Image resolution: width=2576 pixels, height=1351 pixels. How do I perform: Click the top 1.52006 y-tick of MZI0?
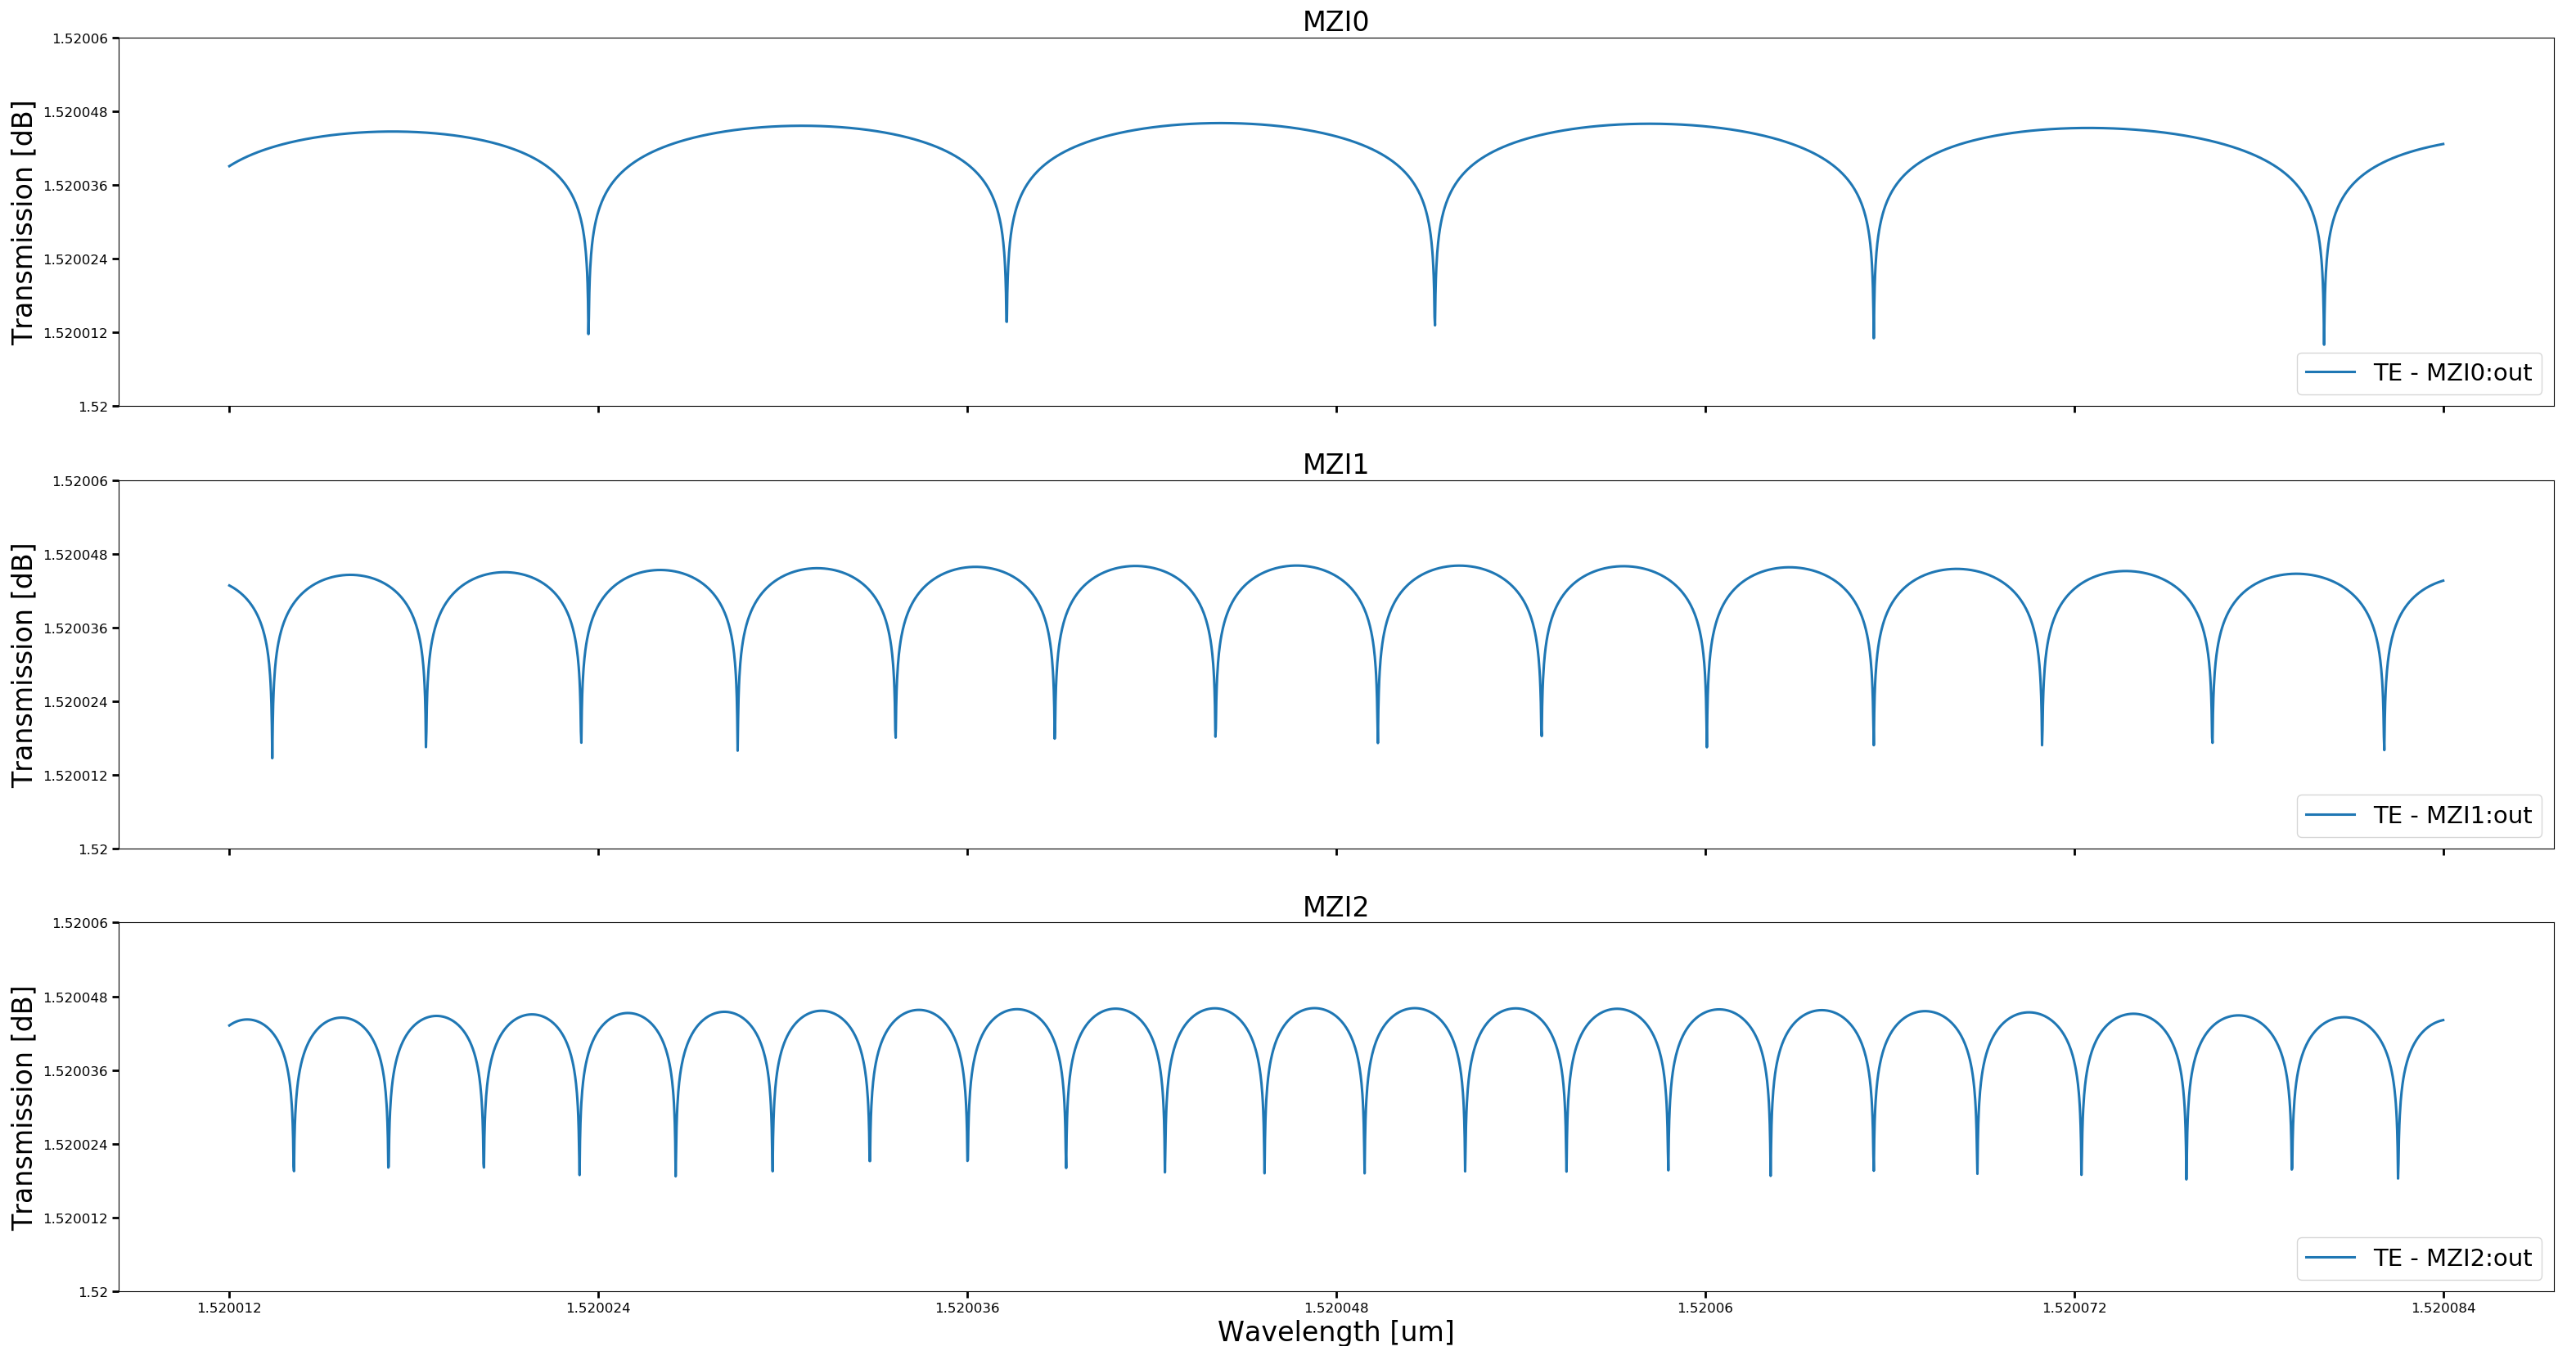click(x=80, y=39)
